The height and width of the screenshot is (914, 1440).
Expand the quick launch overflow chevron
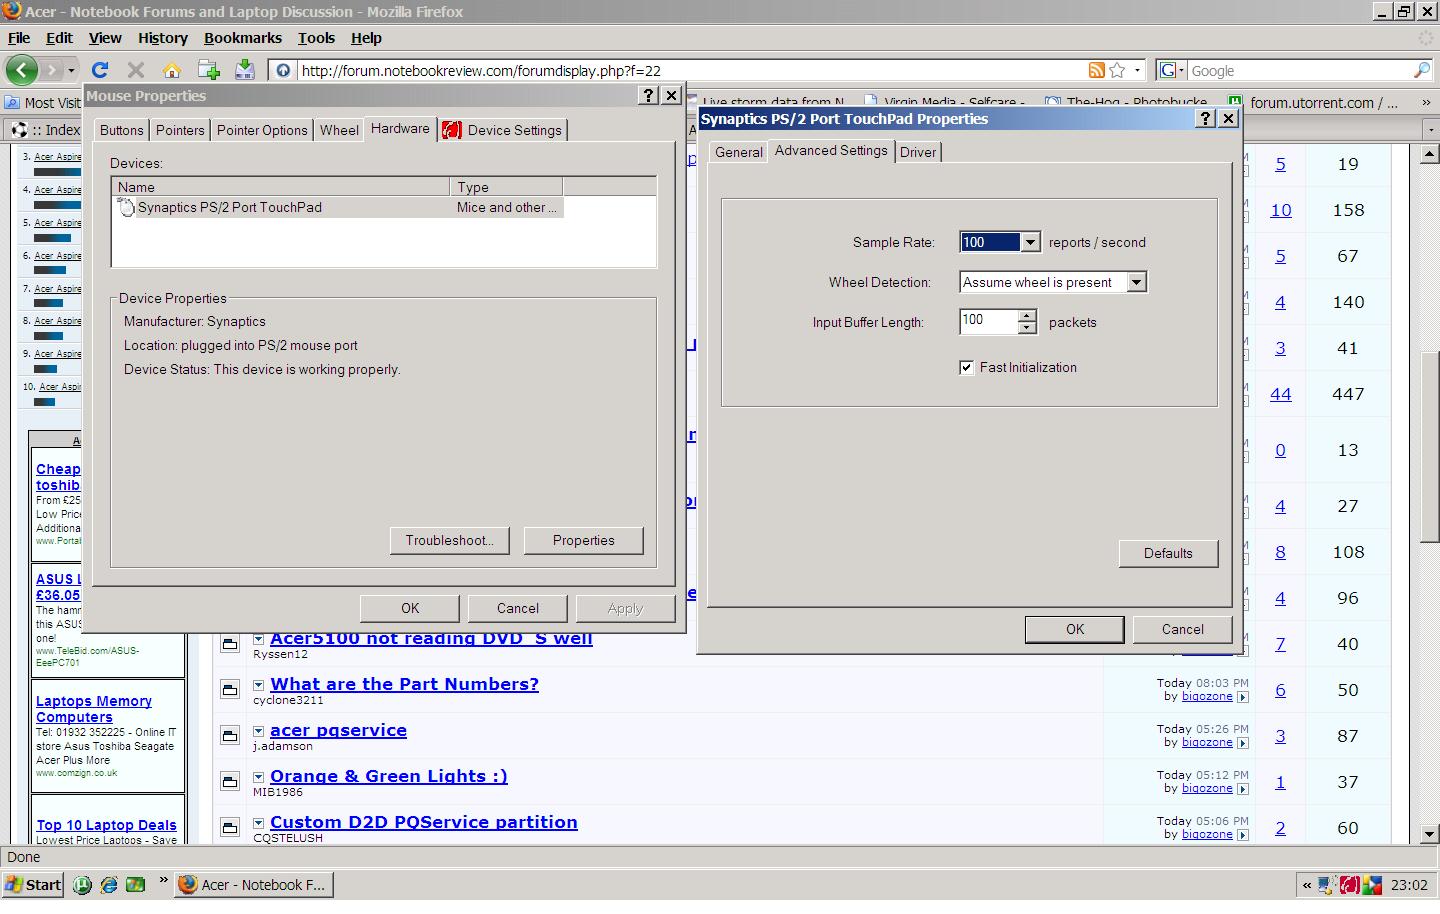163,880
